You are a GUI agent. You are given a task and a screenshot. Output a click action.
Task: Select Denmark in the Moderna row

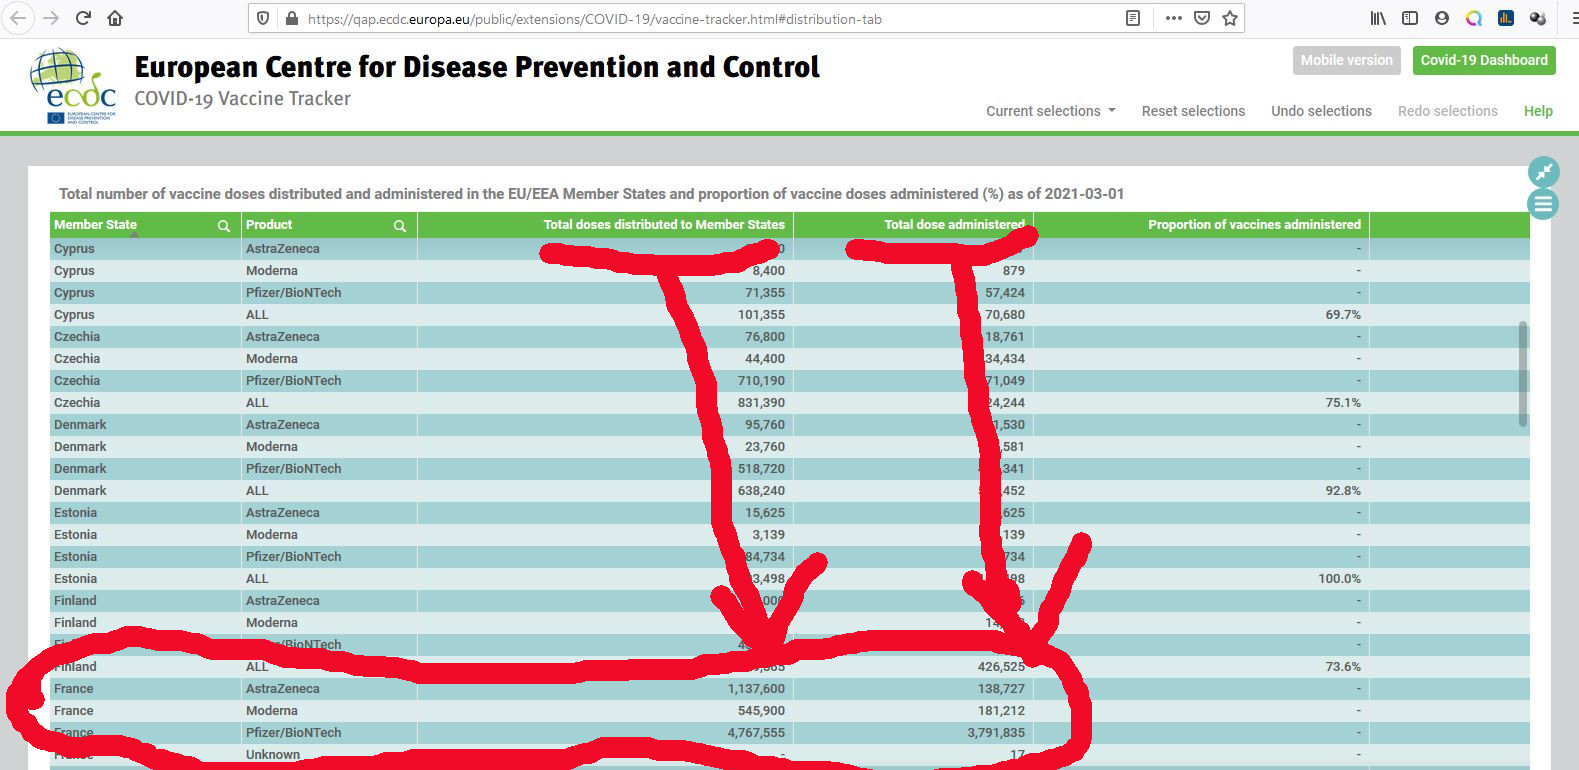pyautogui.click(x=80, y=447)
